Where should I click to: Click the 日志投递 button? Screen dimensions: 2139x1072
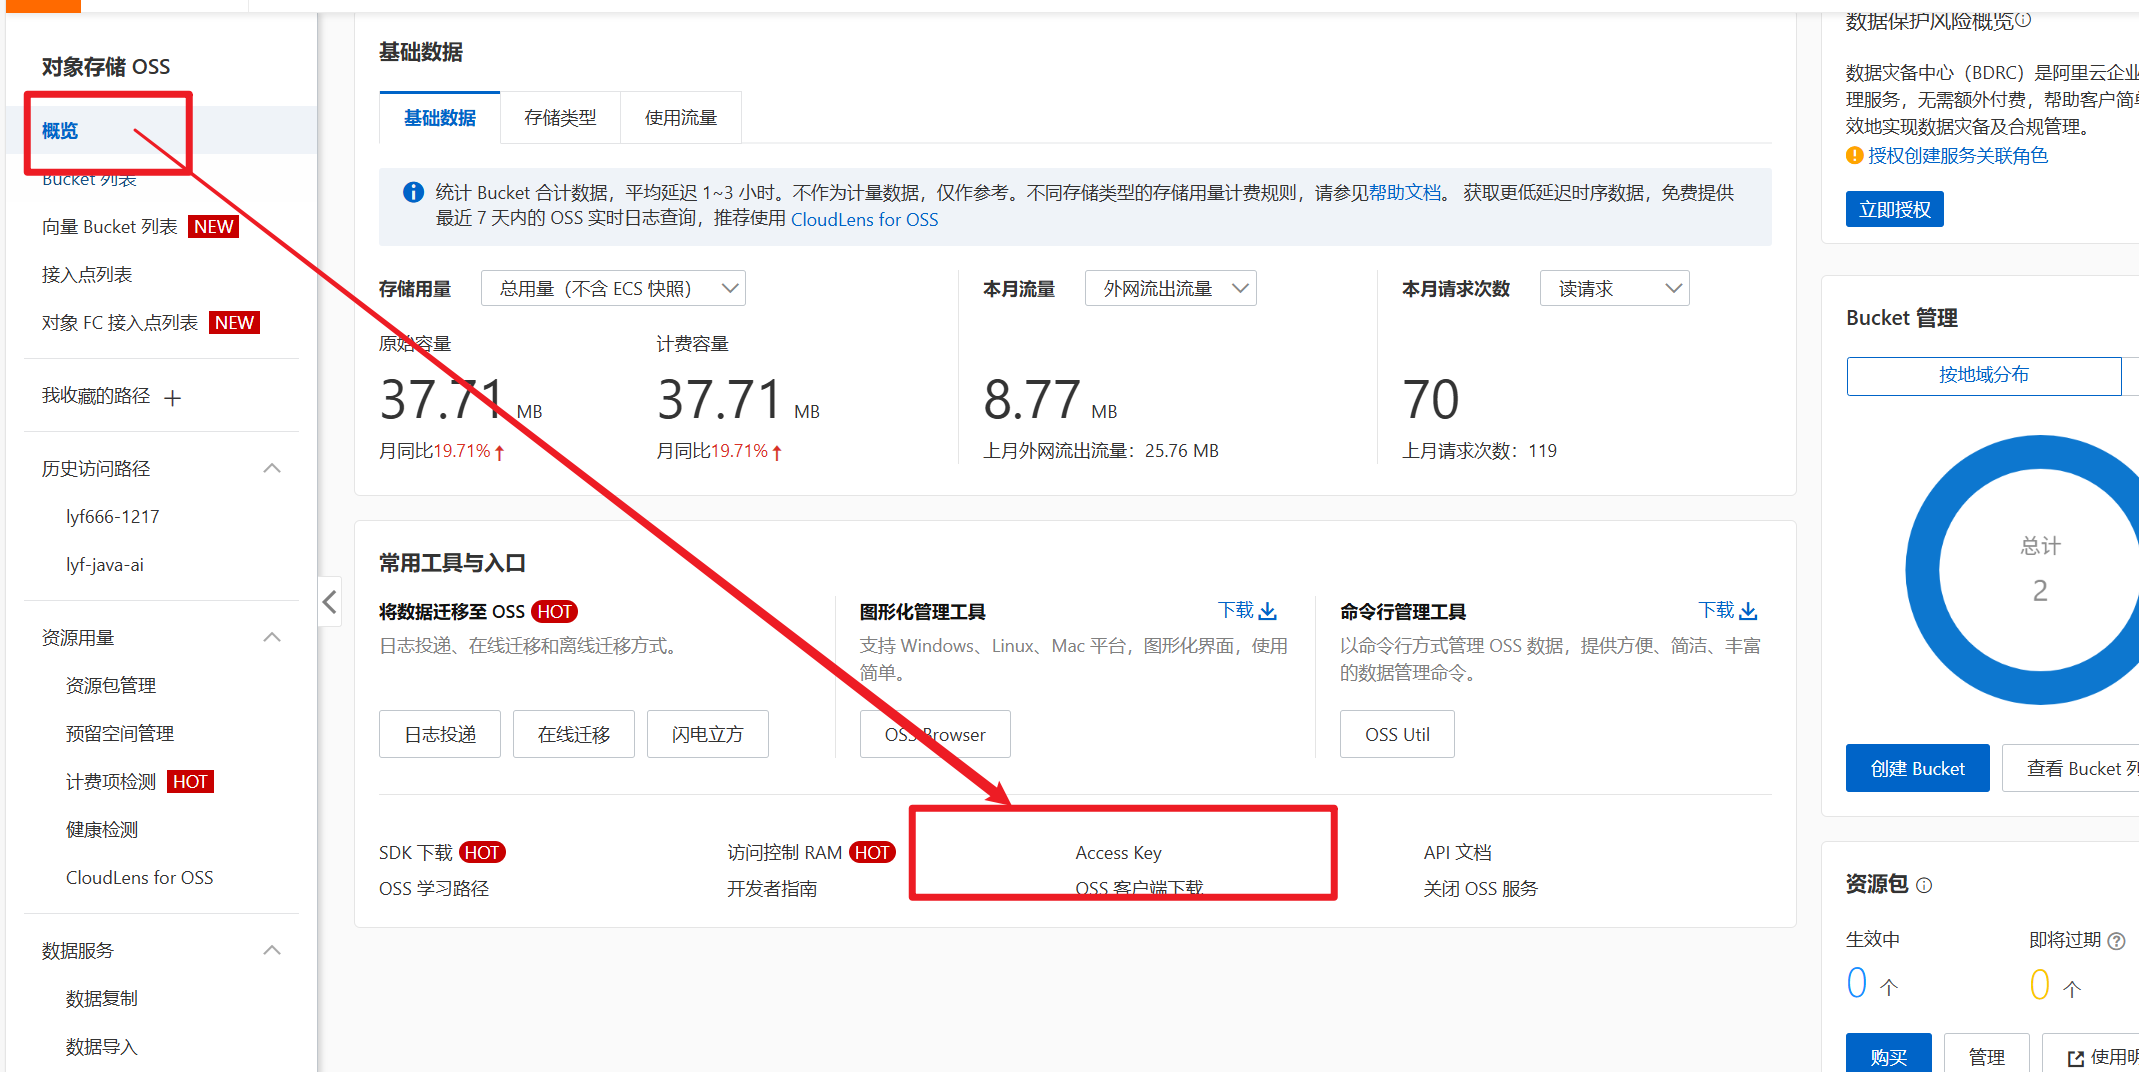click(440, 734)
